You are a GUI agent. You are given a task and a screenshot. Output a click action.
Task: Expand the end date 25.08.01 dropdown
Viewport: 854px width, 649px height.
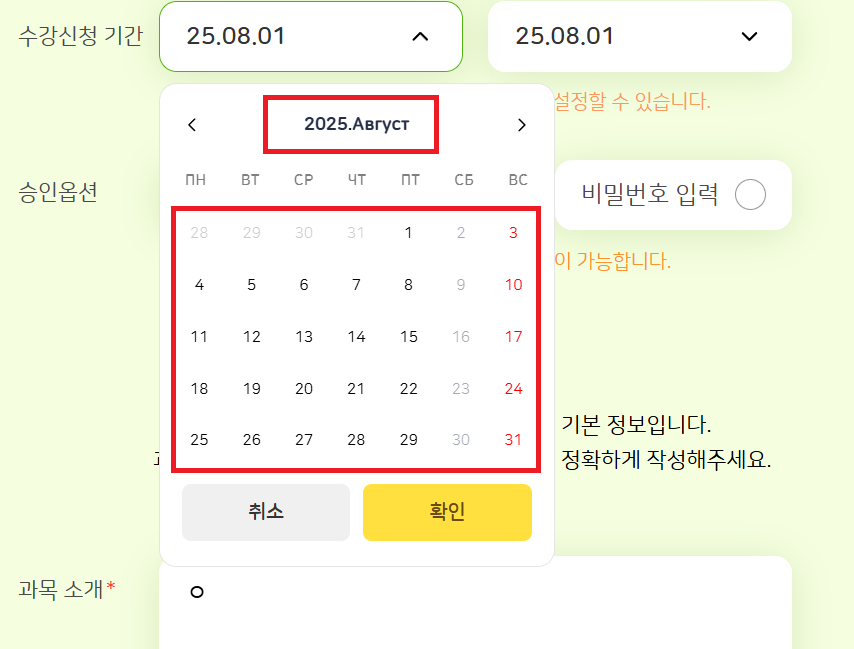(749, 36)
